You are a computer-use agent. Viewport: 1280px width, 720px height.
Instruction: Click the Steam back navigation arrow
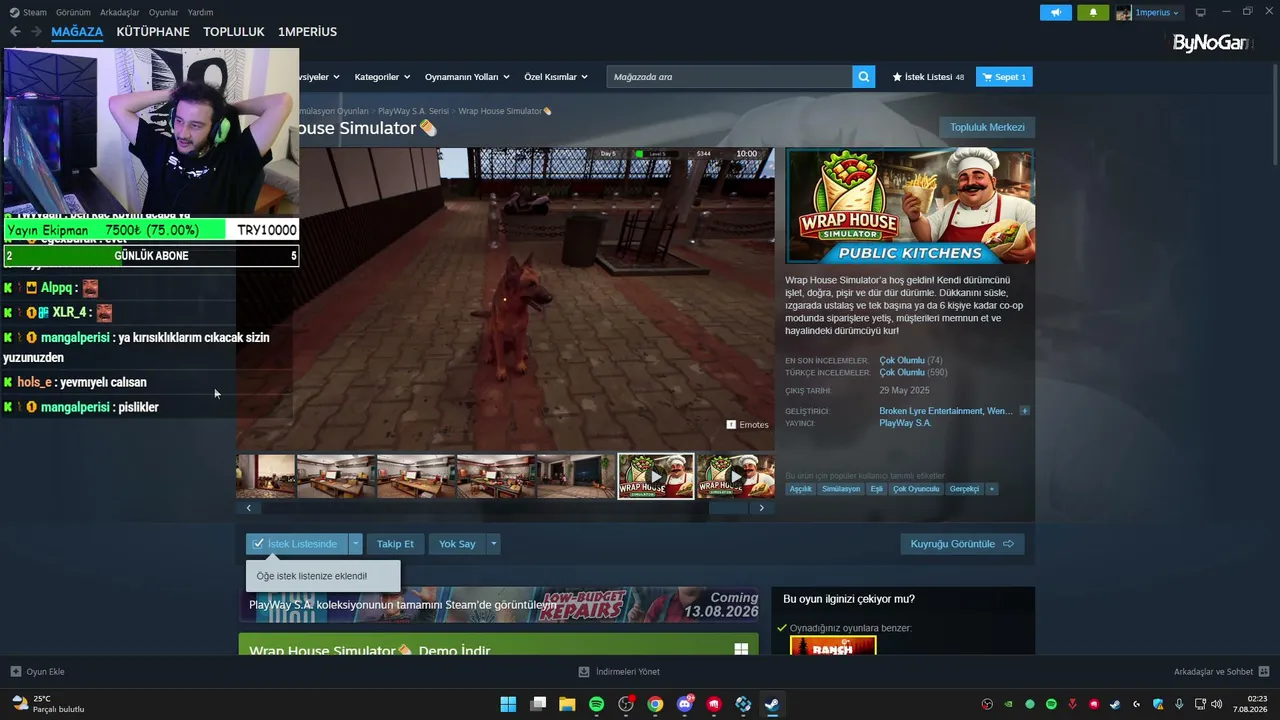tap(15, 32)
